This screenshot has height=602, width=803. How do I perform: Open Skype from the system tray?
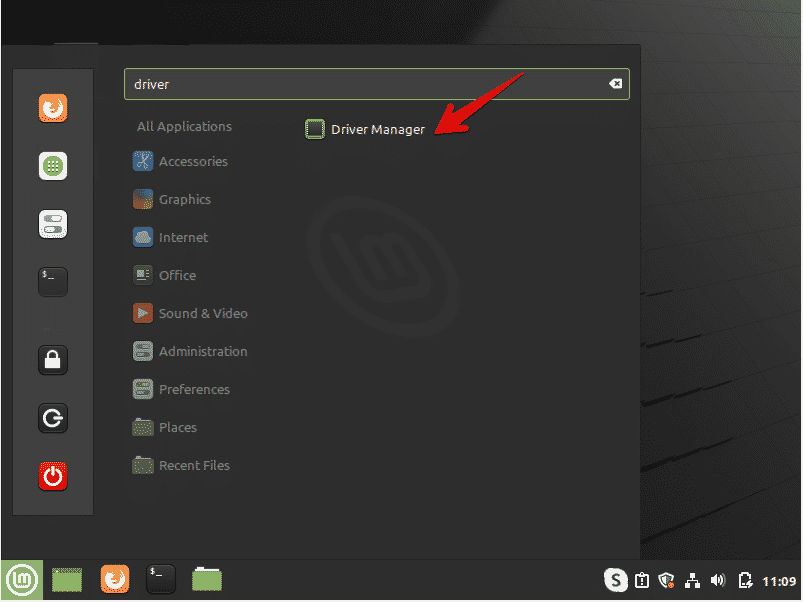tap(615, 580)
